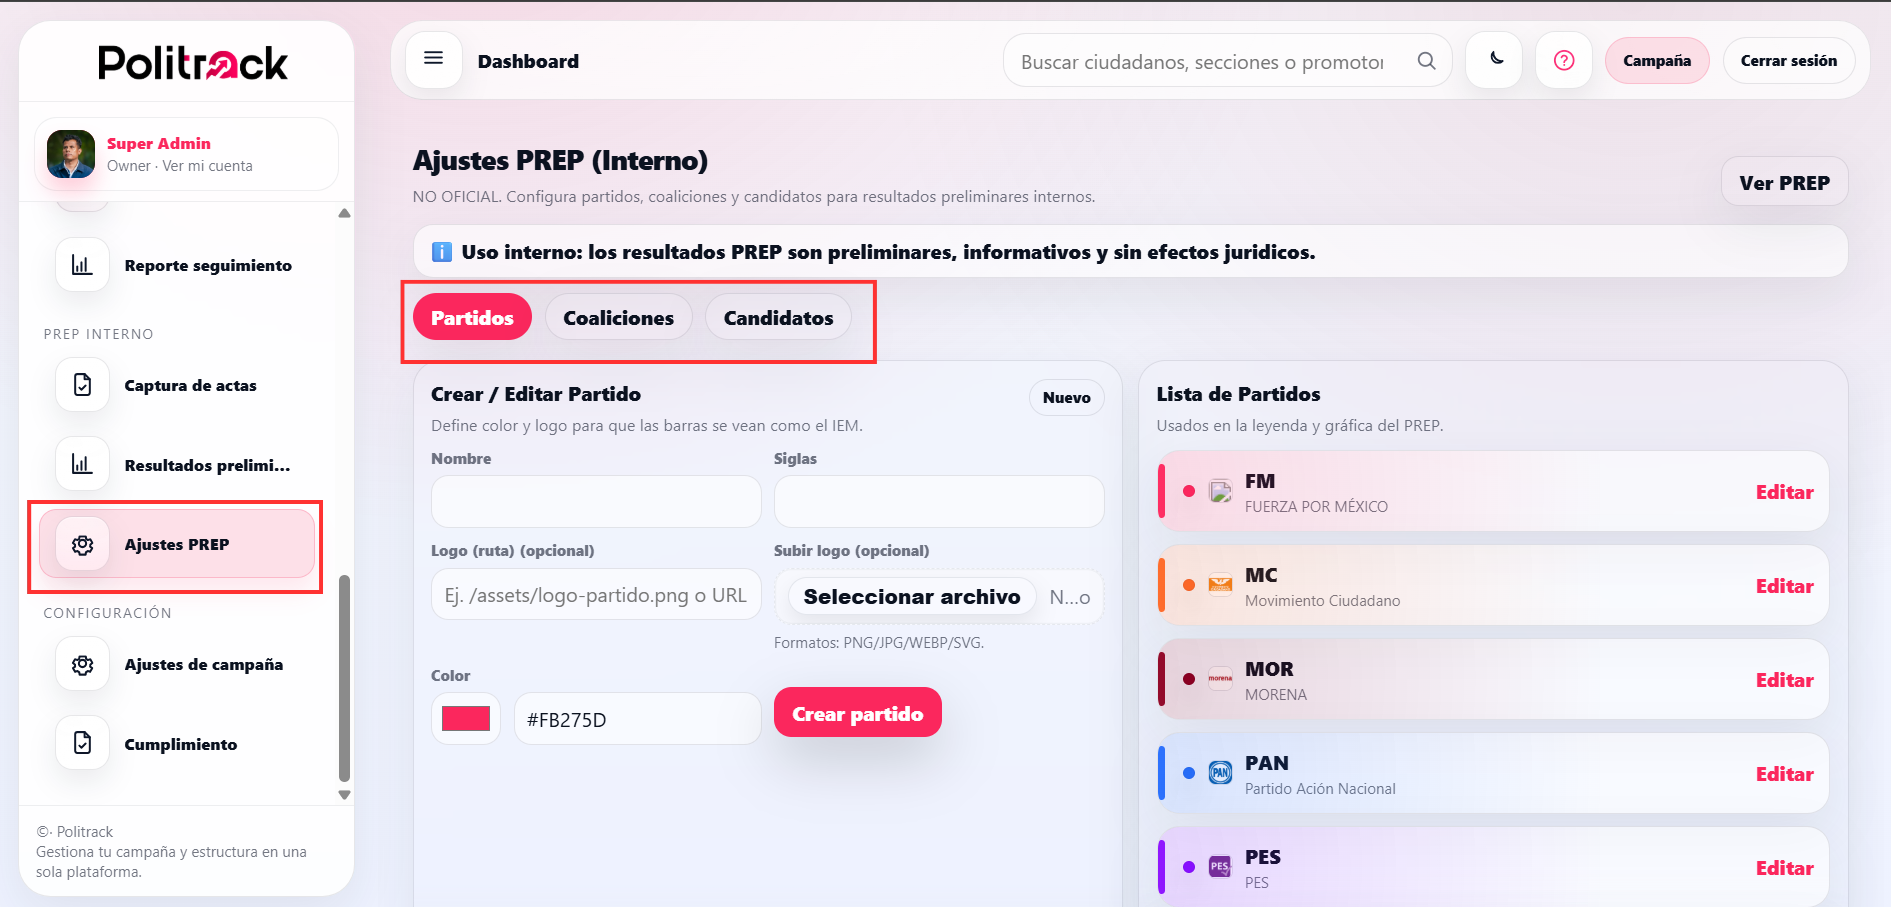Click the PAN party logo icon
Image resolution: width=1891 pixels, height=907 pixels.
(x=1220, y=773)
